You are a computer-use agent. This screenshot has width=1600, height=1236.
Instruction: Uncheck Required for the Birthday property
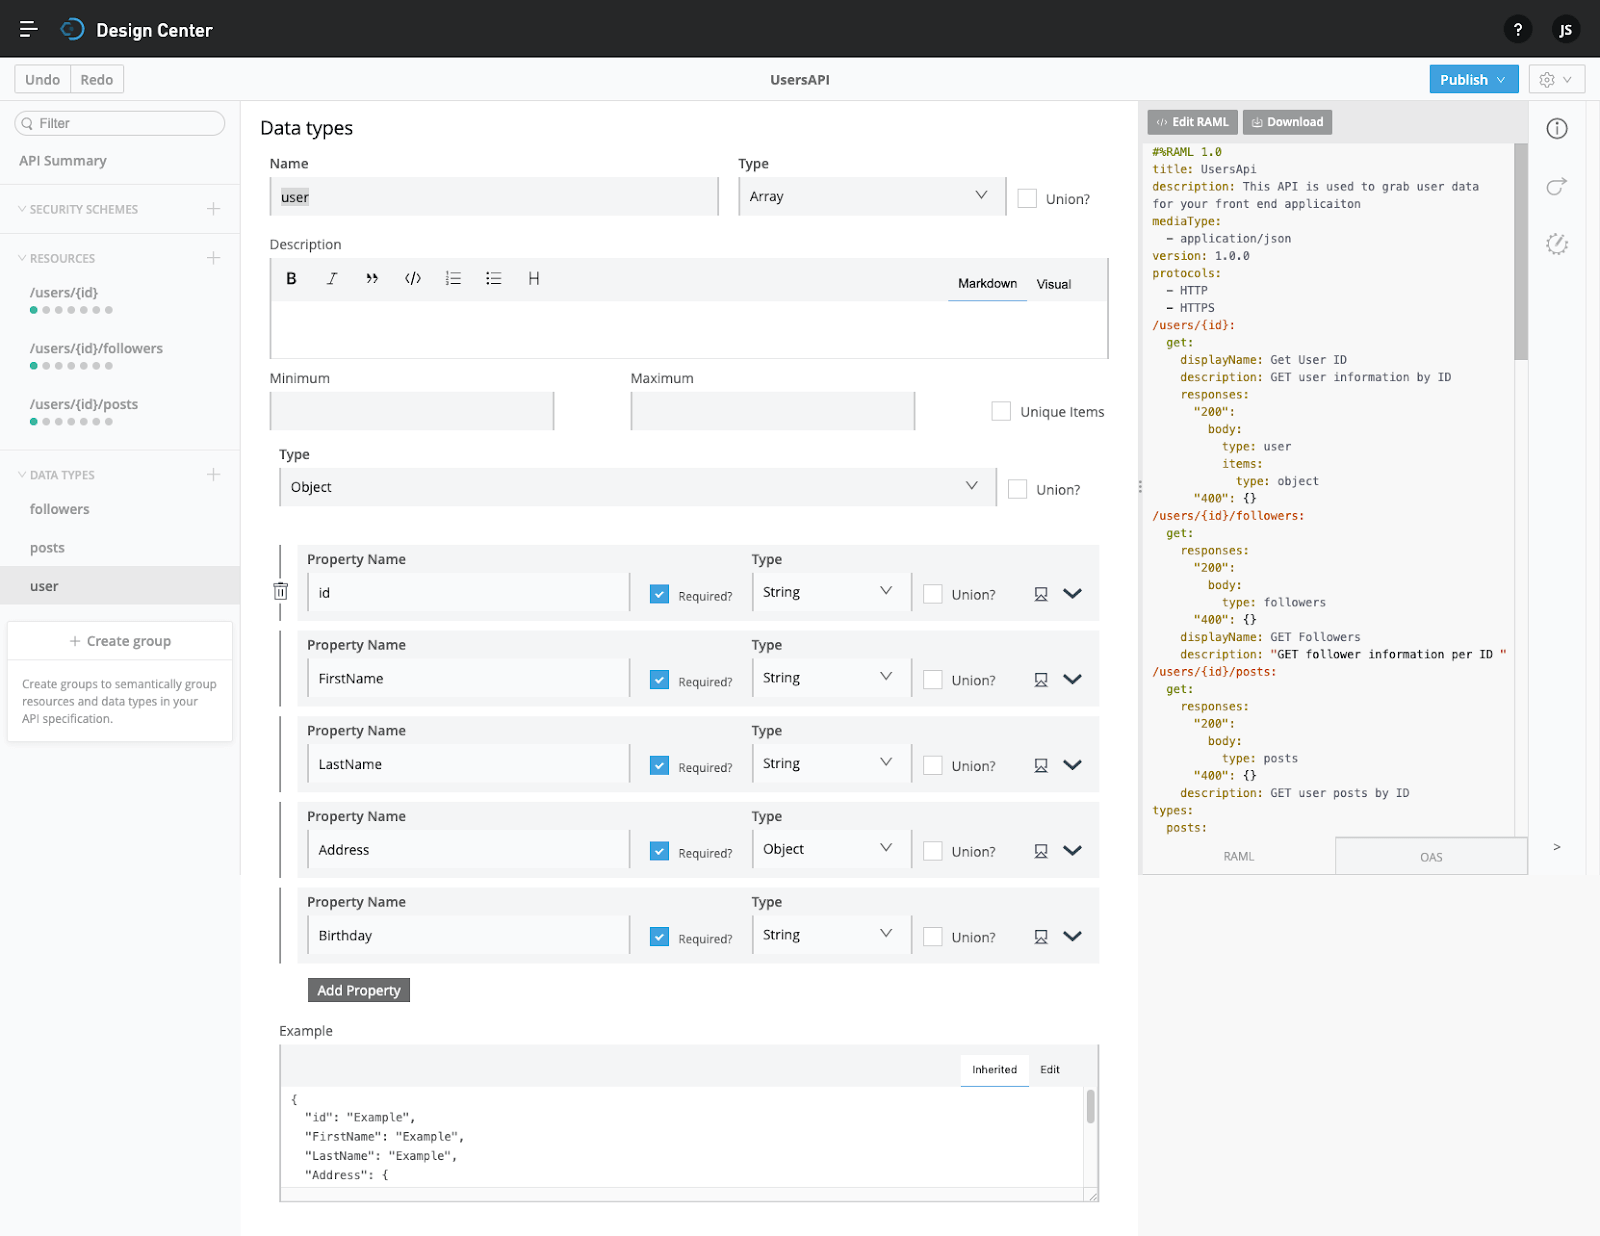(x=659, y=937)
